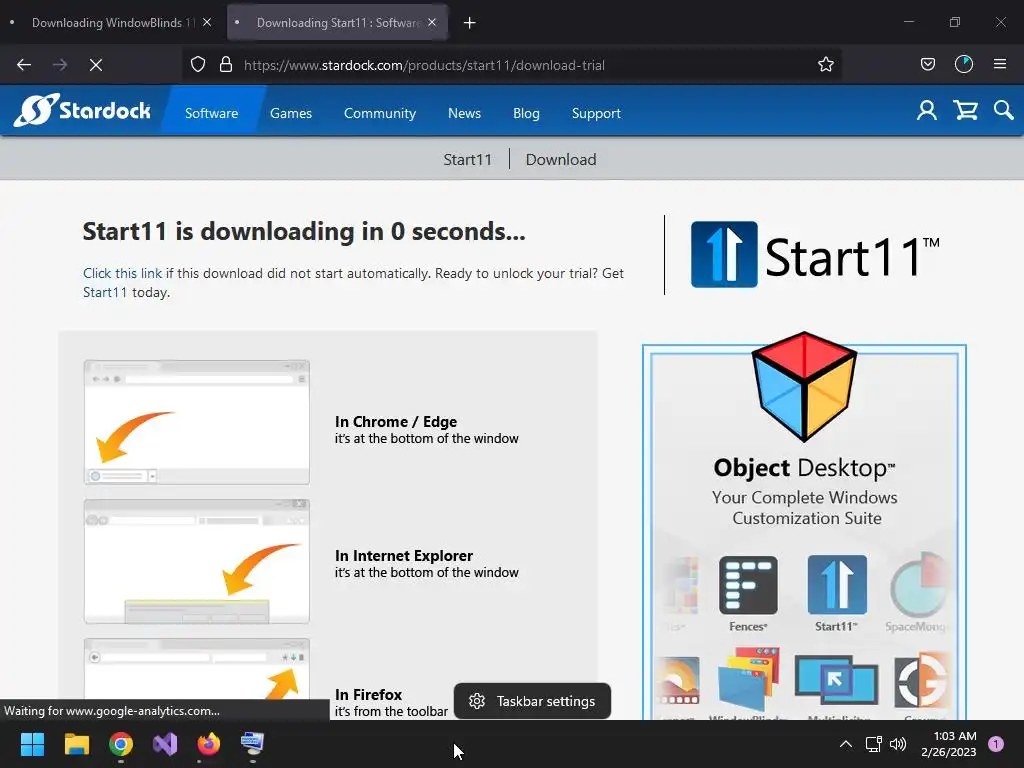Click the circular extension icon in toolbar

pos(964,65)
